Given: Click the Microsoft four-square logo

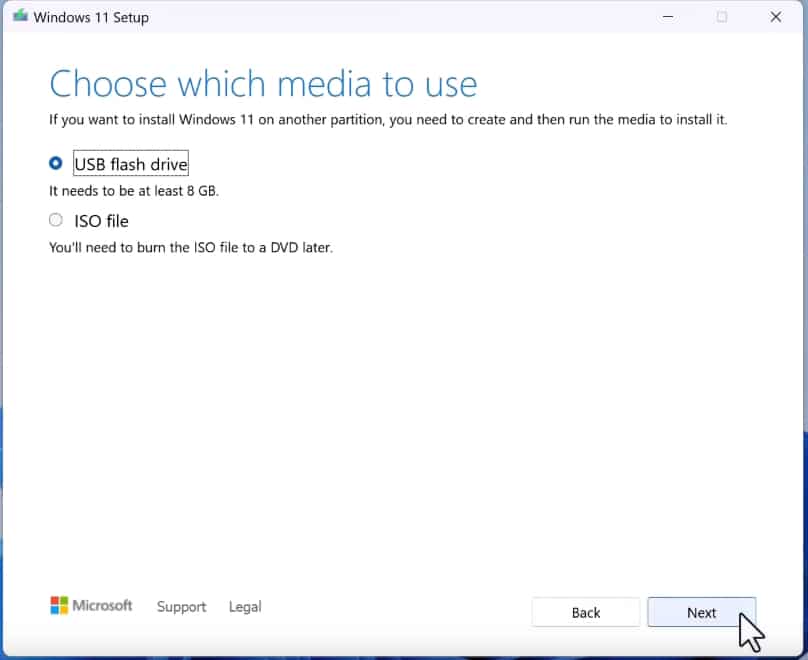Looking at the screenshot, I should pos(57,605).
